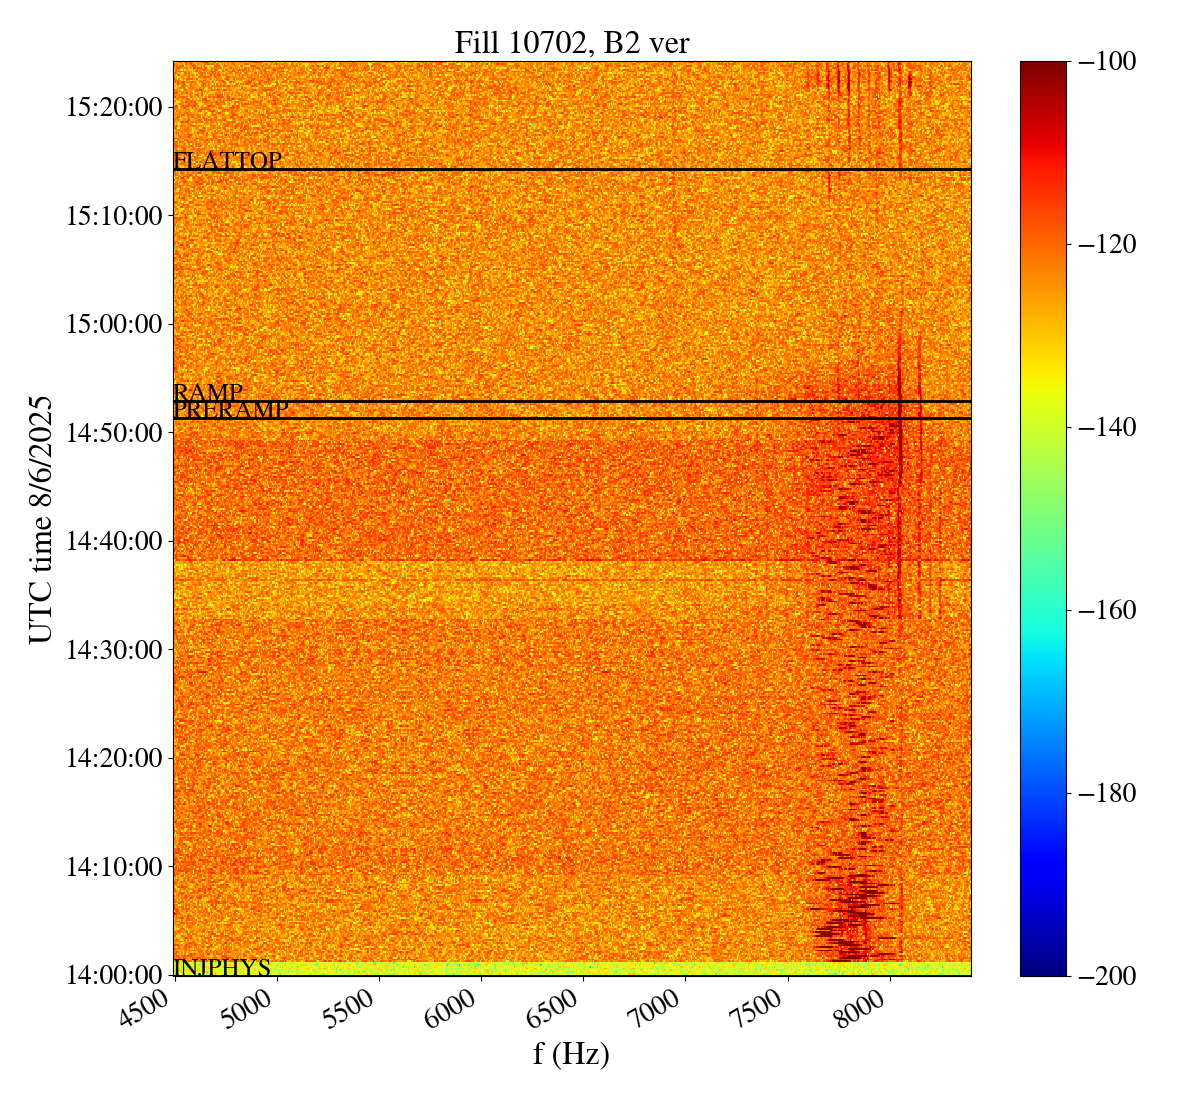
Task: Click the plot title 'Fill 10702, B2 ver'
Action: (x=571, y=43)
